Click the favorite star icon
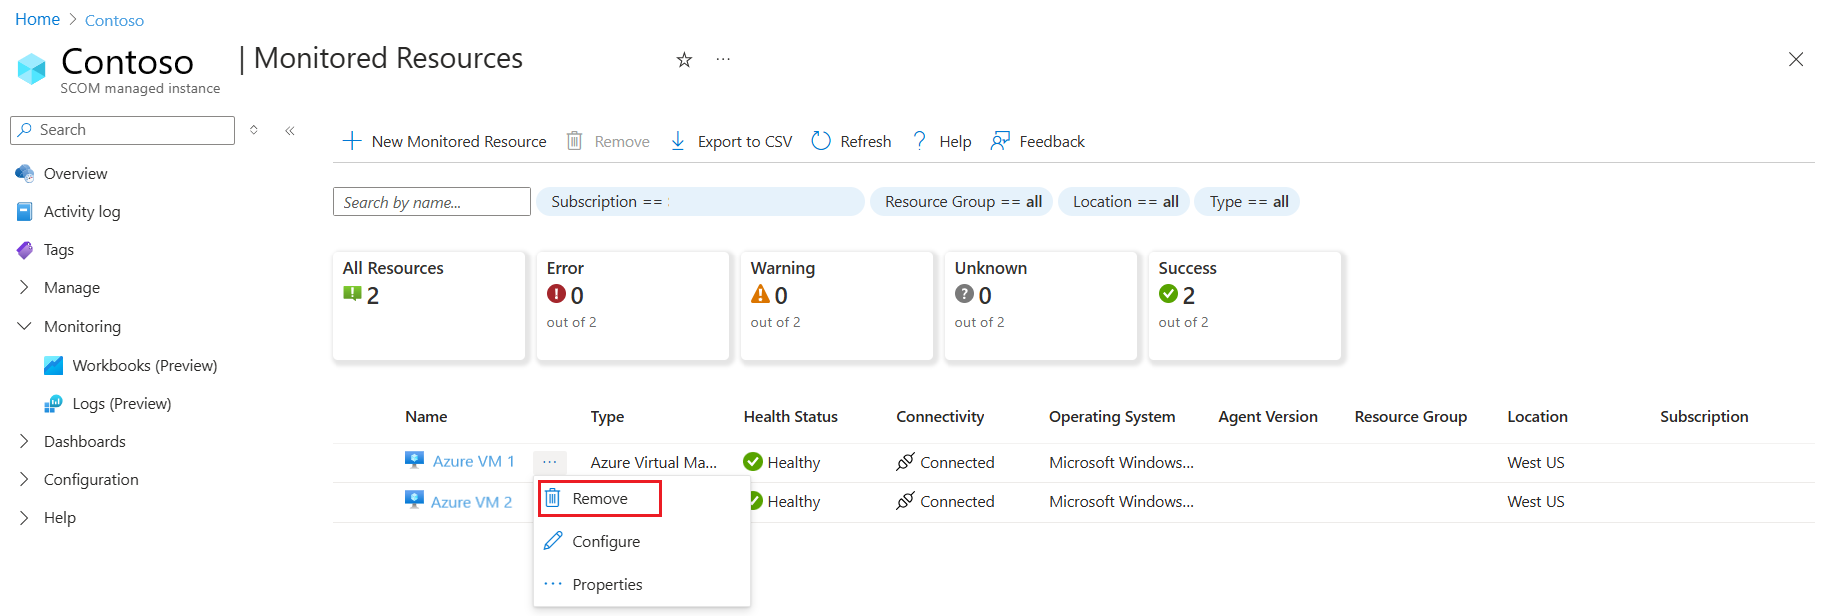The height and width of the screenshot is (616, 1828). pos(684,60)
